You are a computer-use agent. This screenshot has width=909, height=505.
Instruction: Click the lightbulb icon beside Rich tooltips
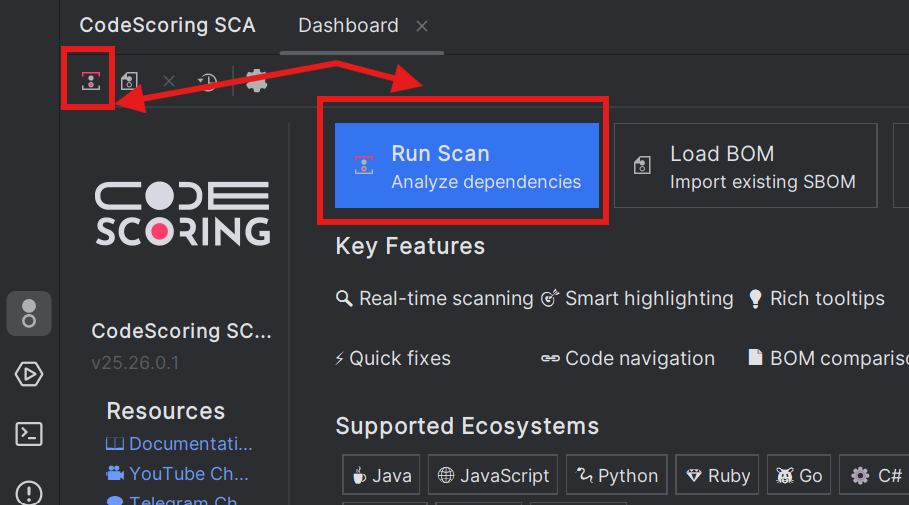click(x=755, y=299)
